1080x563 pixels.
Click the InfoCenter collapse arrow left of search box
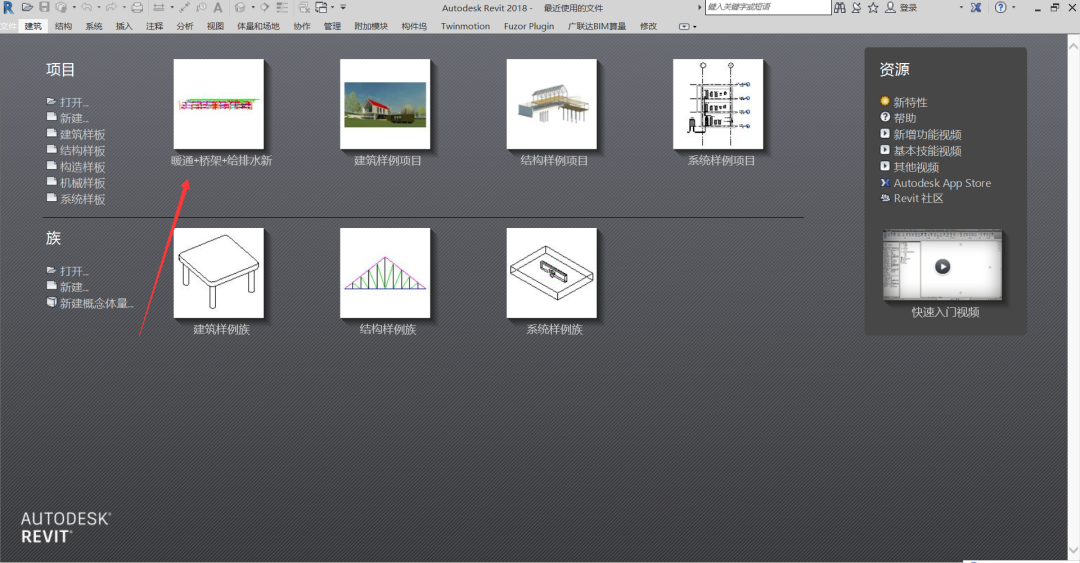click(x=699, y=8)
